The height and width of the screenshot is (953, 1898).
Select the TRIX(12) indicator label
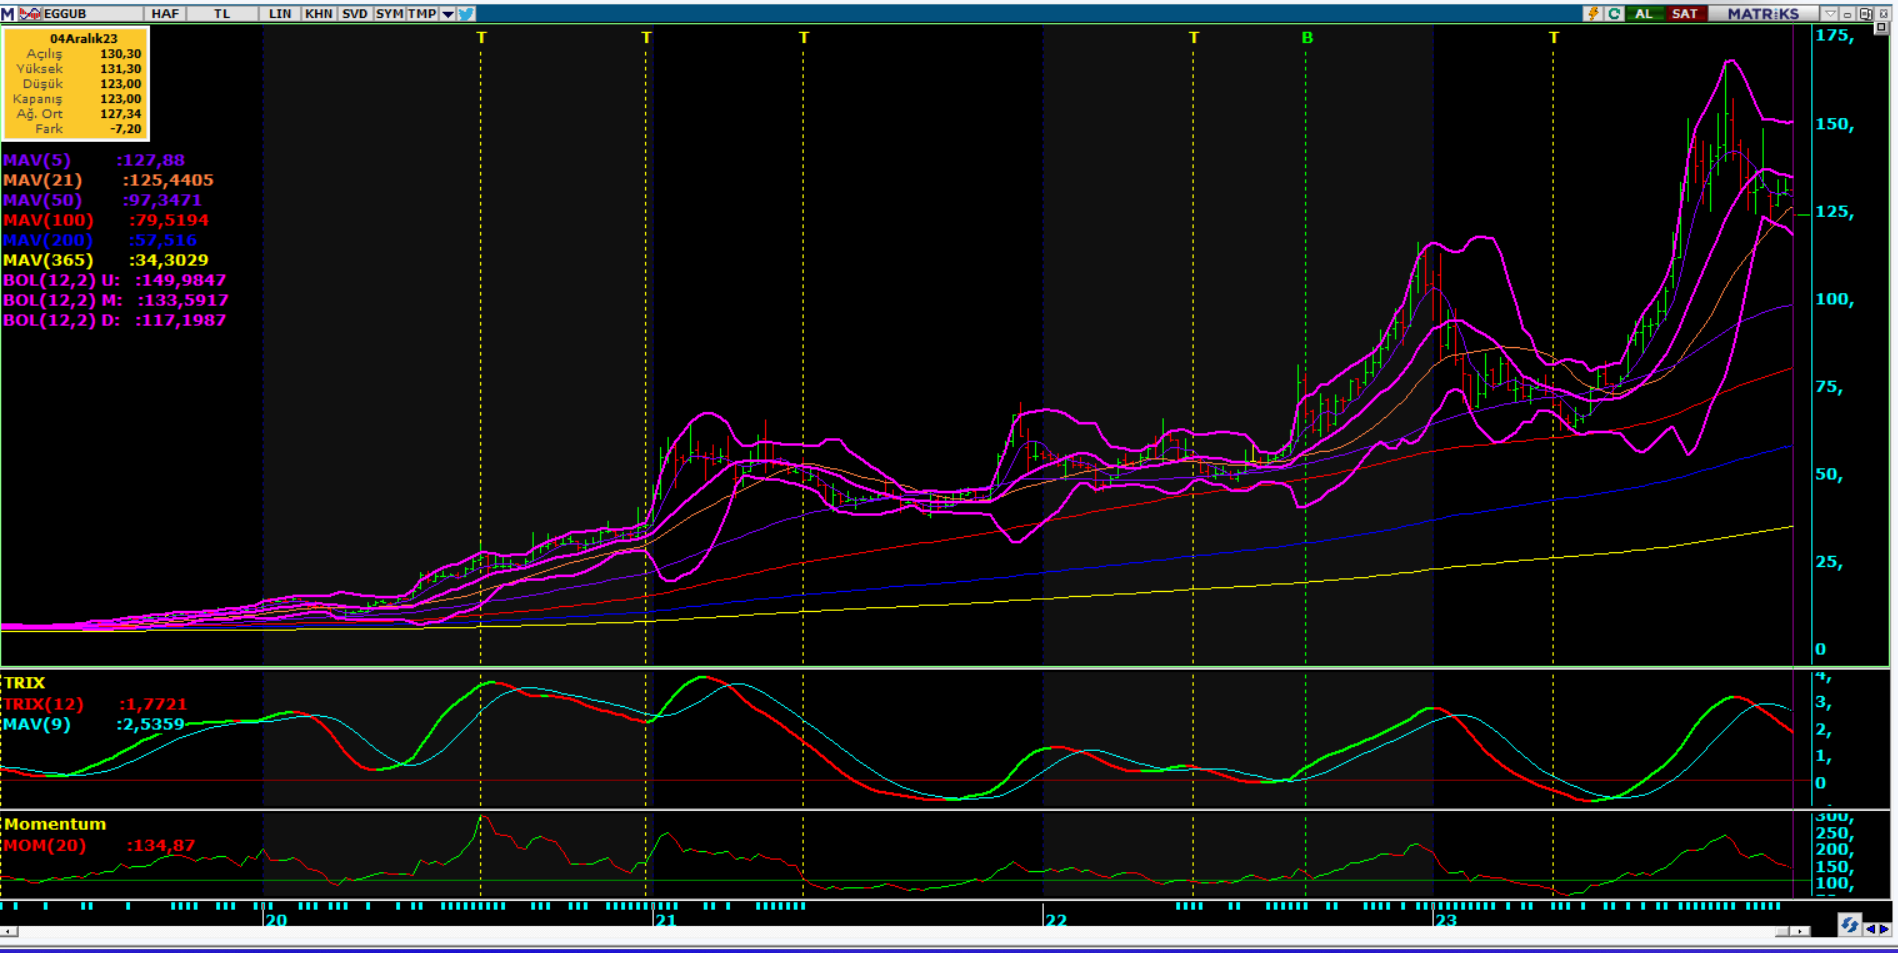click(x=43, y=704)
